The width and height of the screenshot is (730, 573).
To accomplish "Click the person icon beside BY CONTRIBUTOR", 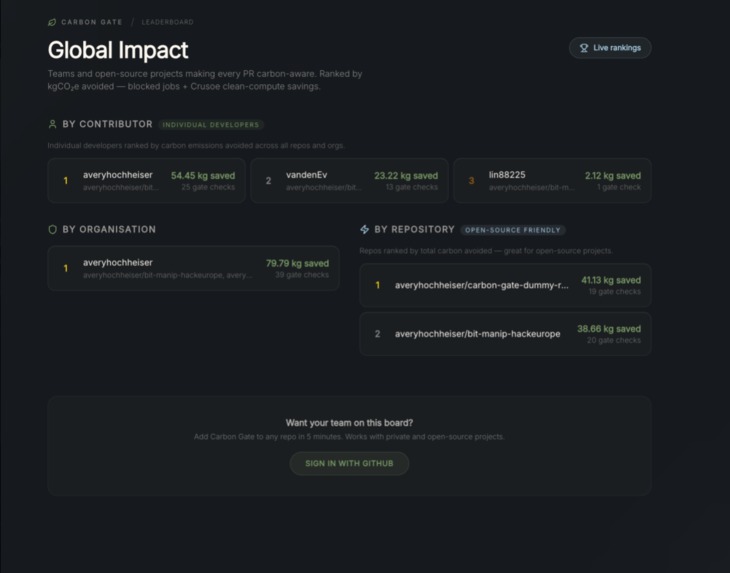I will pos(52,124).
